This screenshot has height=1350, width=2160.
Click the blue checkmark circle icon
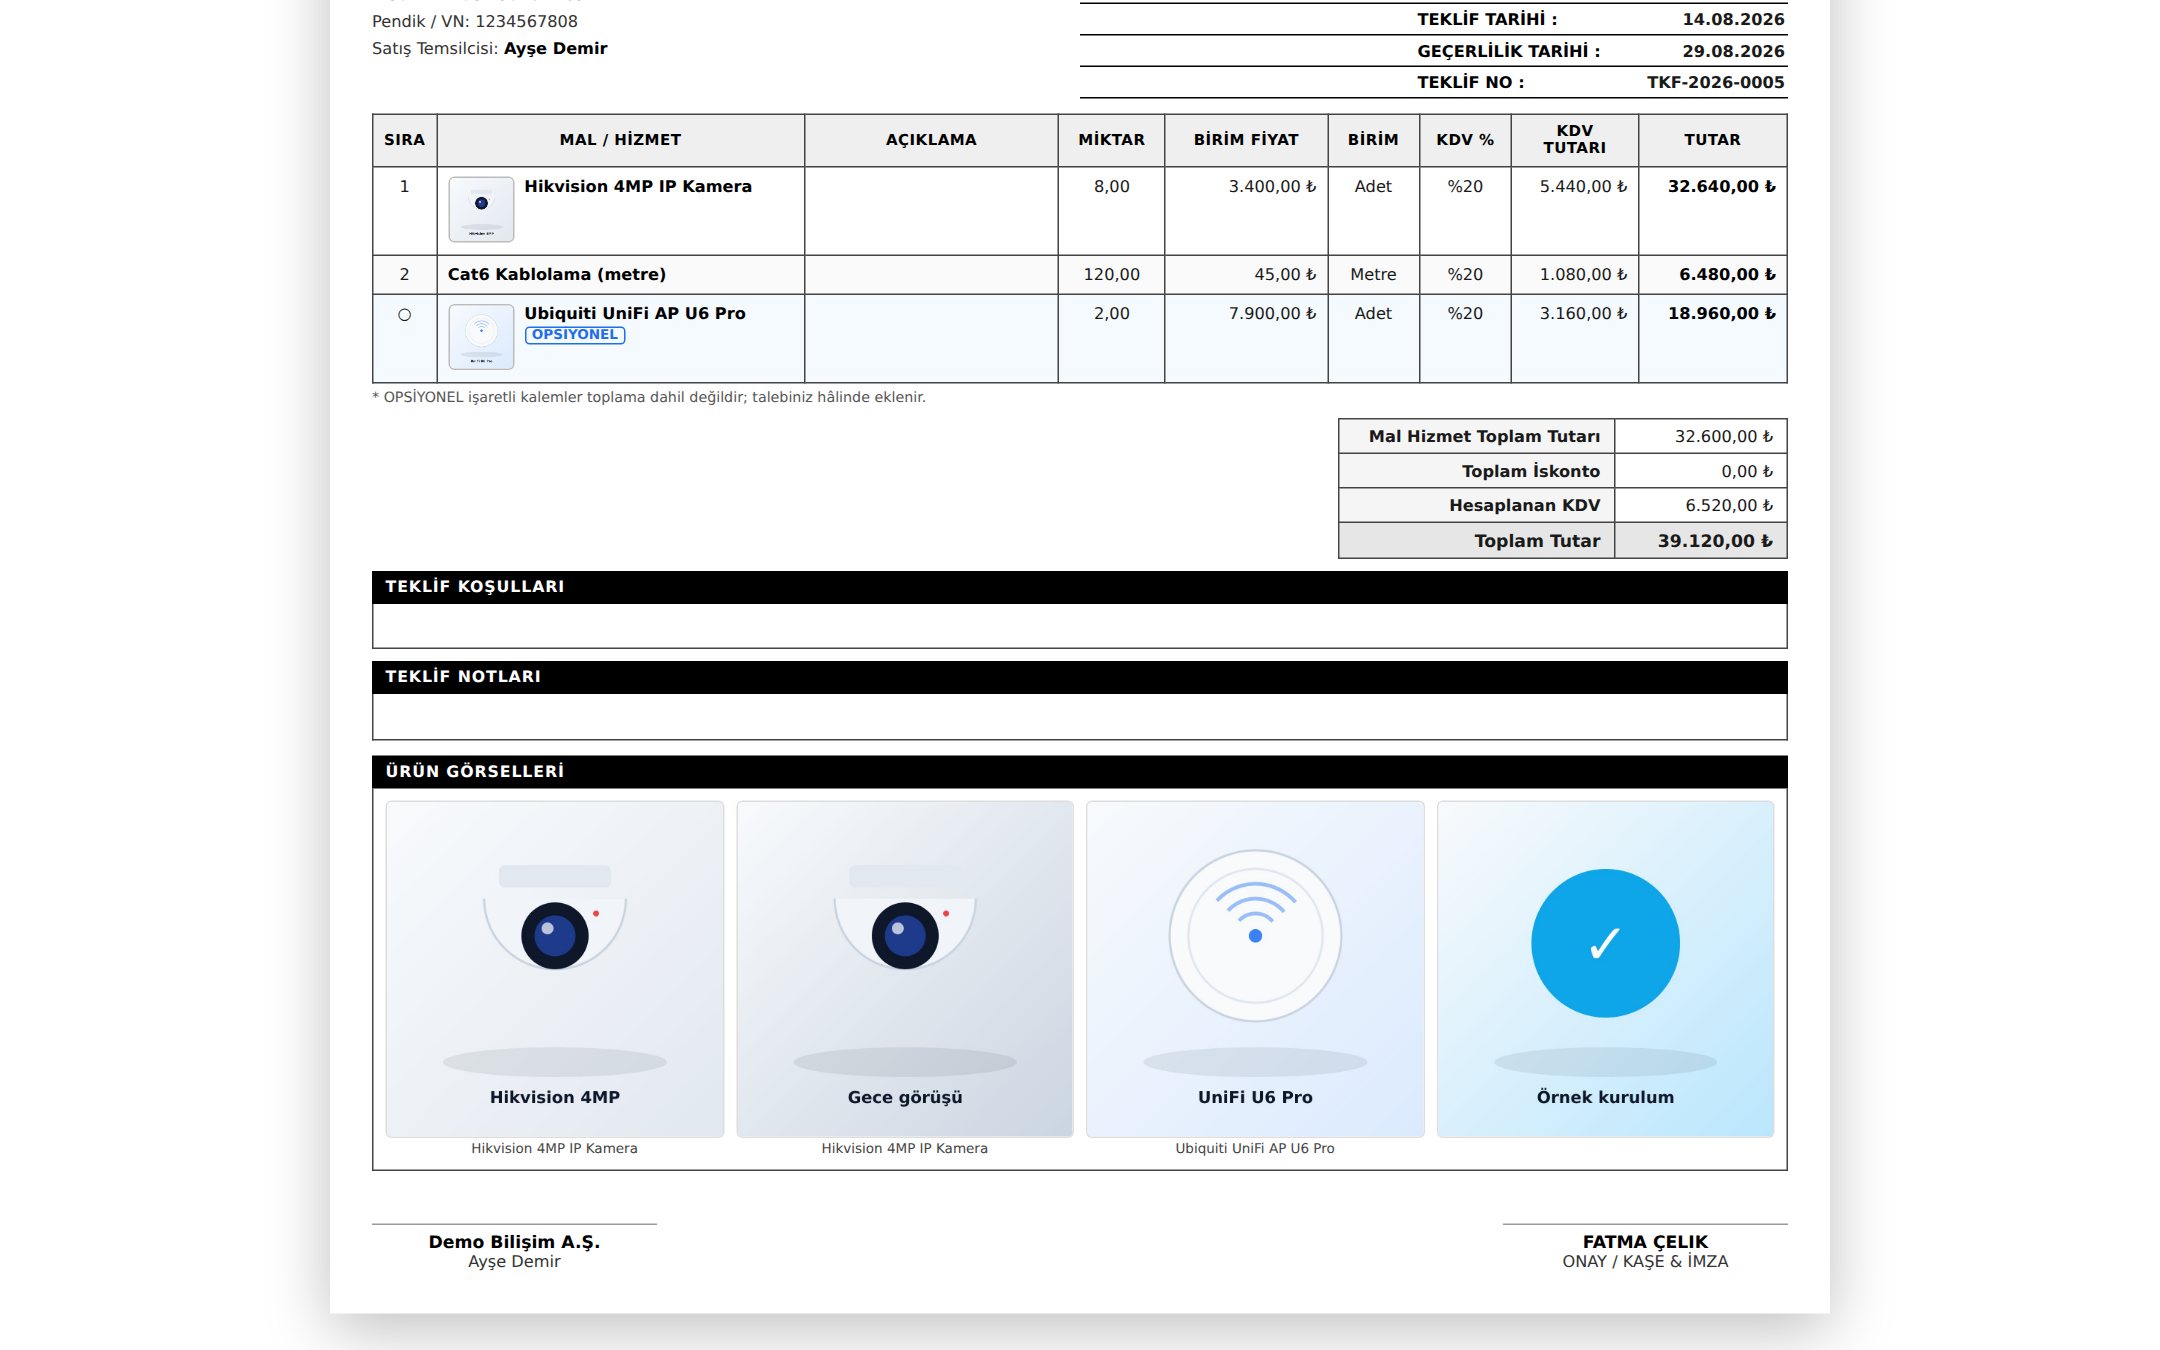tap(1605, 943)
